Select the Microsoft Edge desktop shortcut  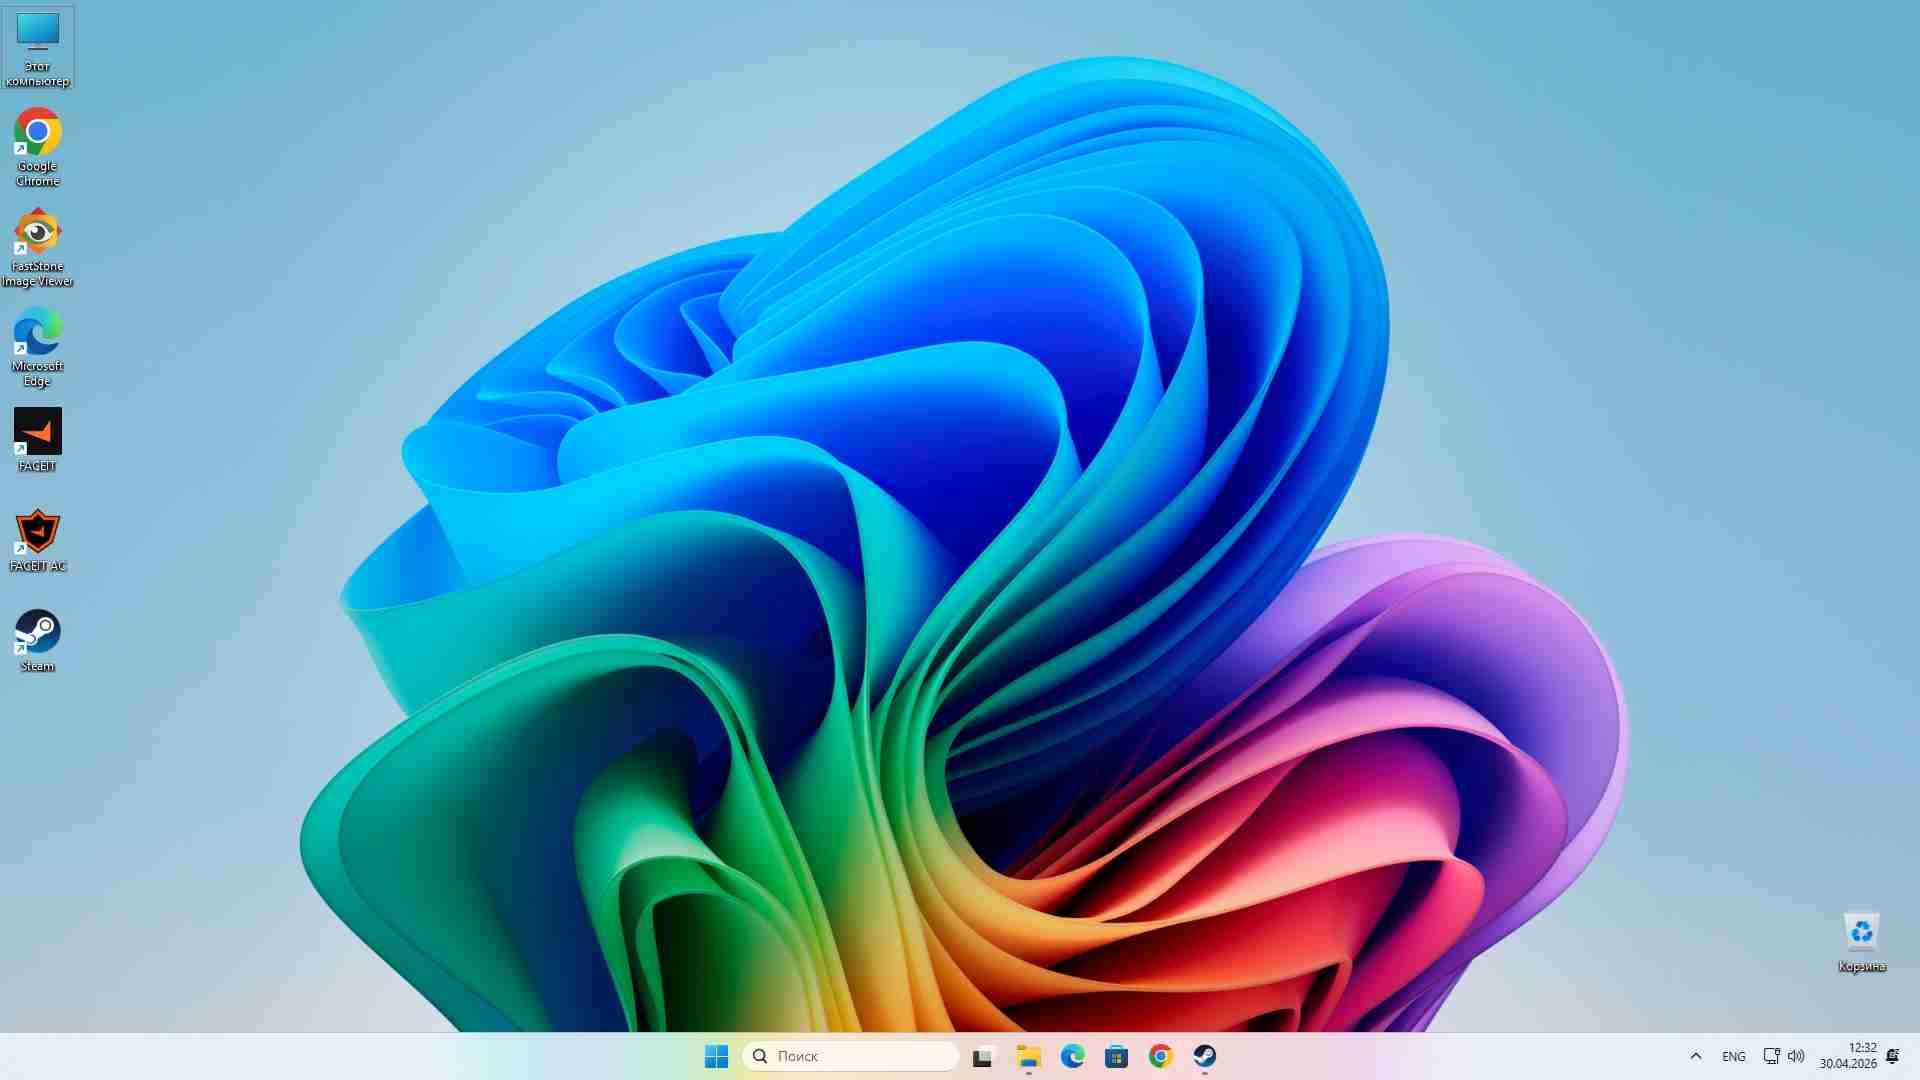tap(37, 347)
